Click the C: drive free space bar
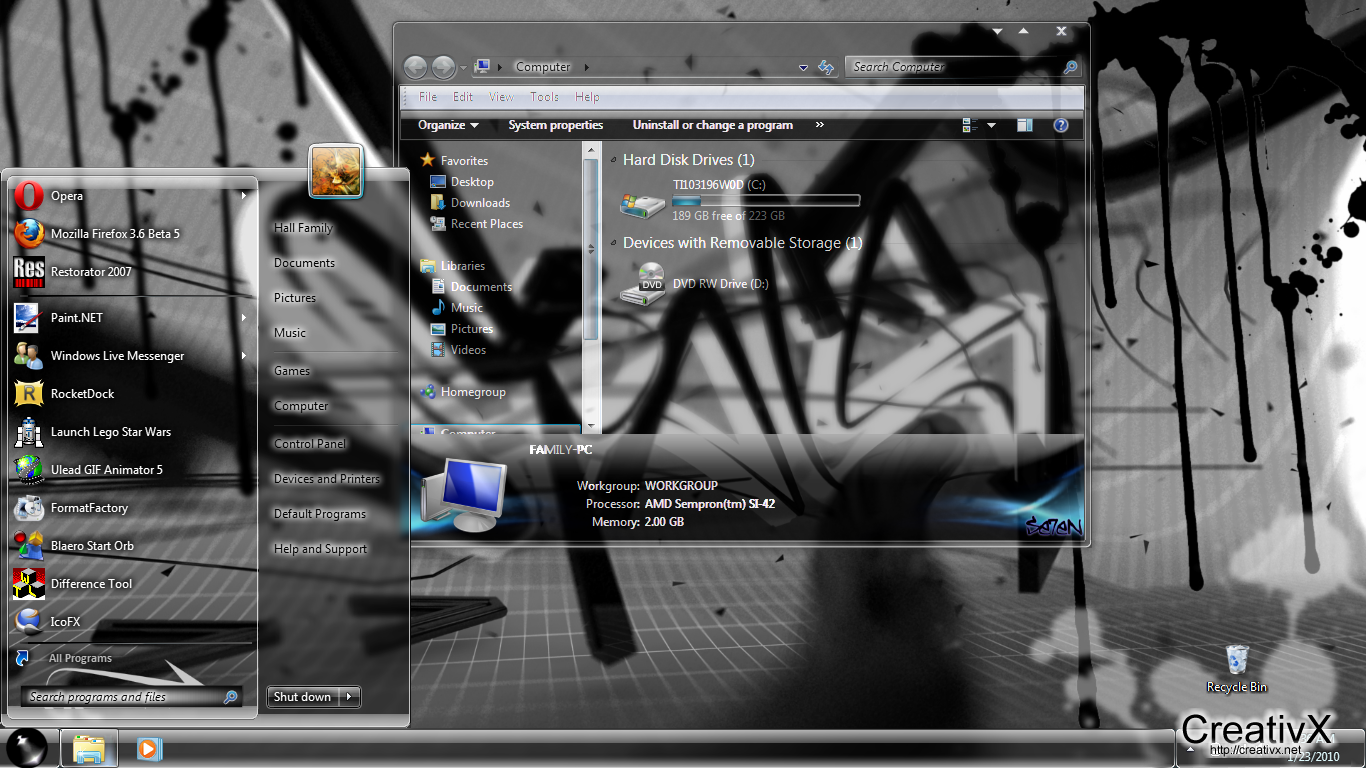 [765, 200]
